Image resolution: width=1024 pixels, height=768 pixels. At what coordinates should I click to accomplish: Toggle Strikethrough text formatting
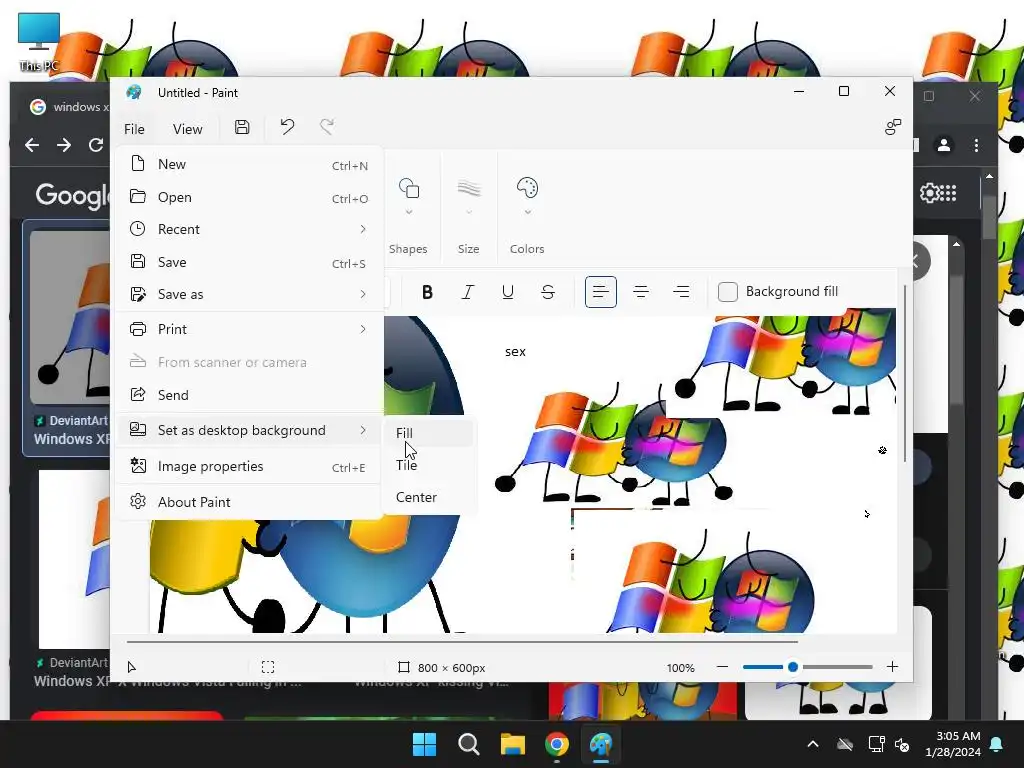tap(548, 292)
